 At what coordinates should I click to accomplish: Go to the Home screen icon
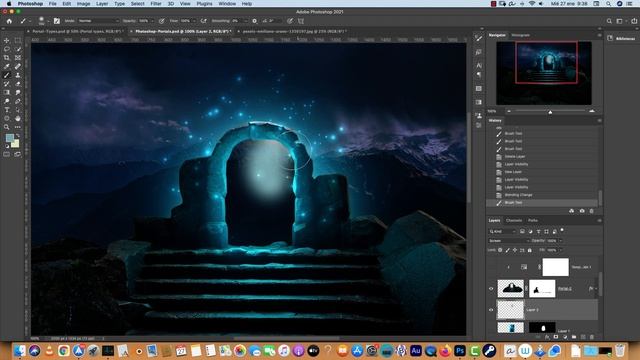tap(9, 21)
